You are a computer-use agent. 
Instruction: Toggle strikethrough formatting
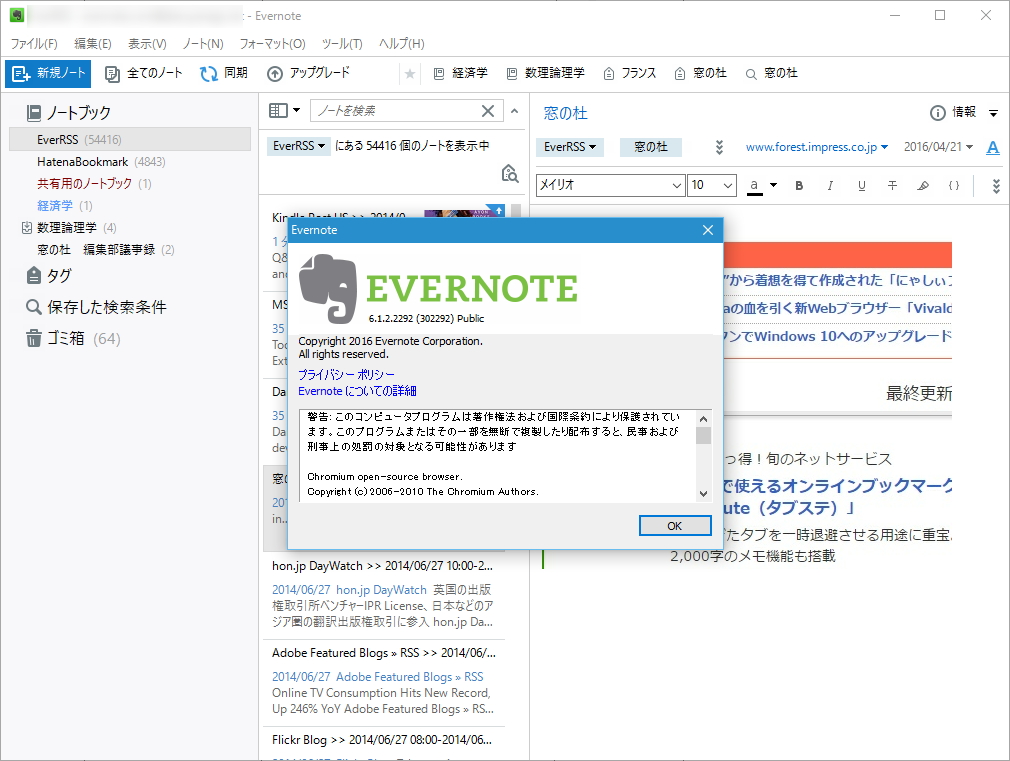click(x=892, y=186)
